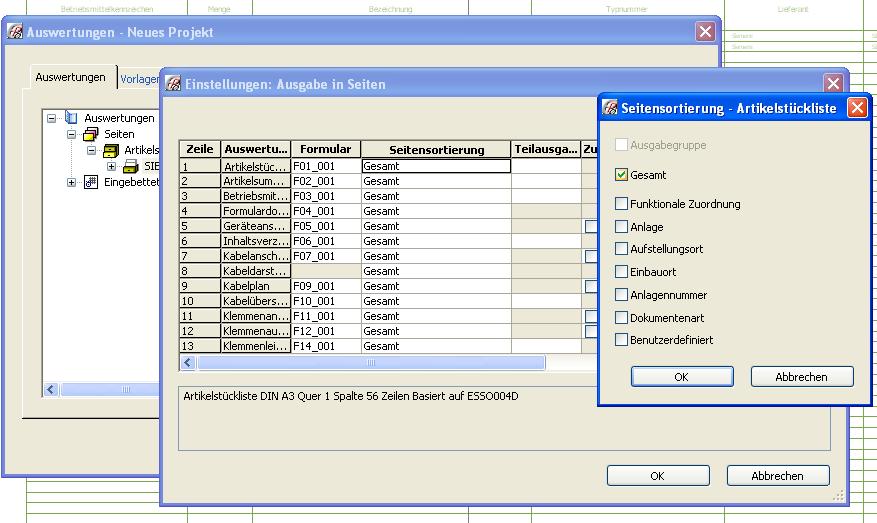Click the Zeile column header
This screenshot has width=877, height=523.
(200, 149)
